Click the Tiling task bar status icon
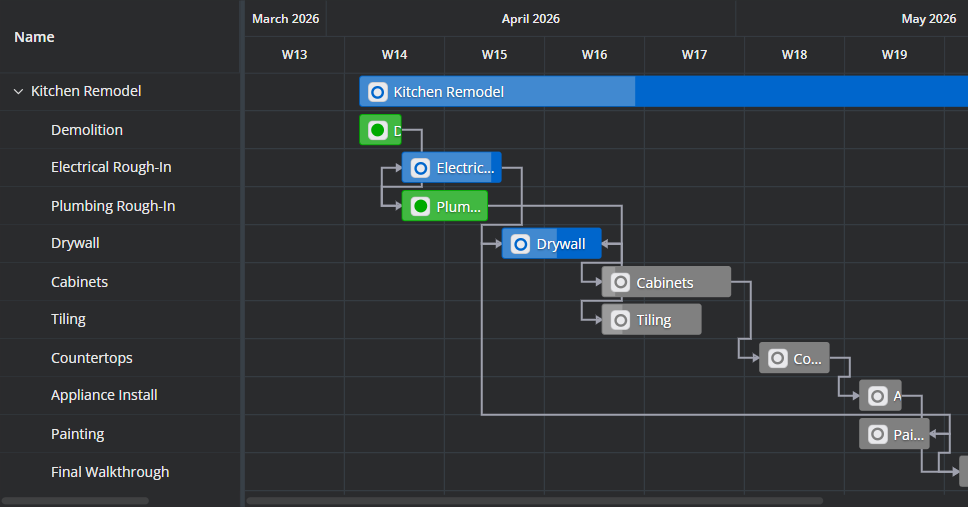Image resolution: width=968 pixels, height=507 pixels. point(620,320)
